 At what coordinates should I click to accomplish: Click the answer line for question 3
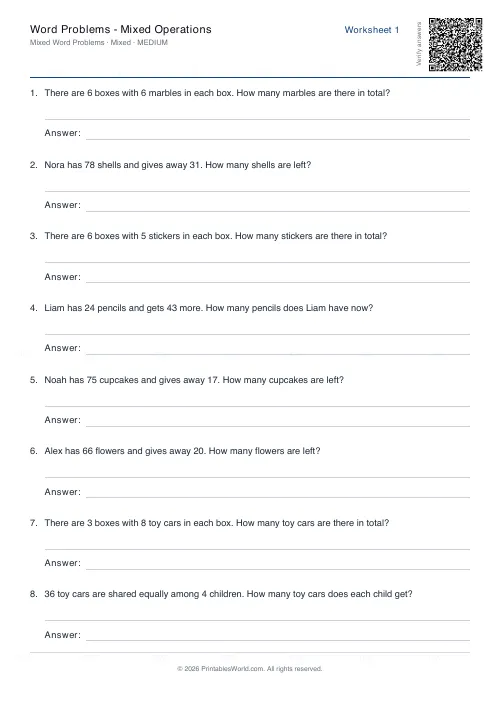point(278,279)
